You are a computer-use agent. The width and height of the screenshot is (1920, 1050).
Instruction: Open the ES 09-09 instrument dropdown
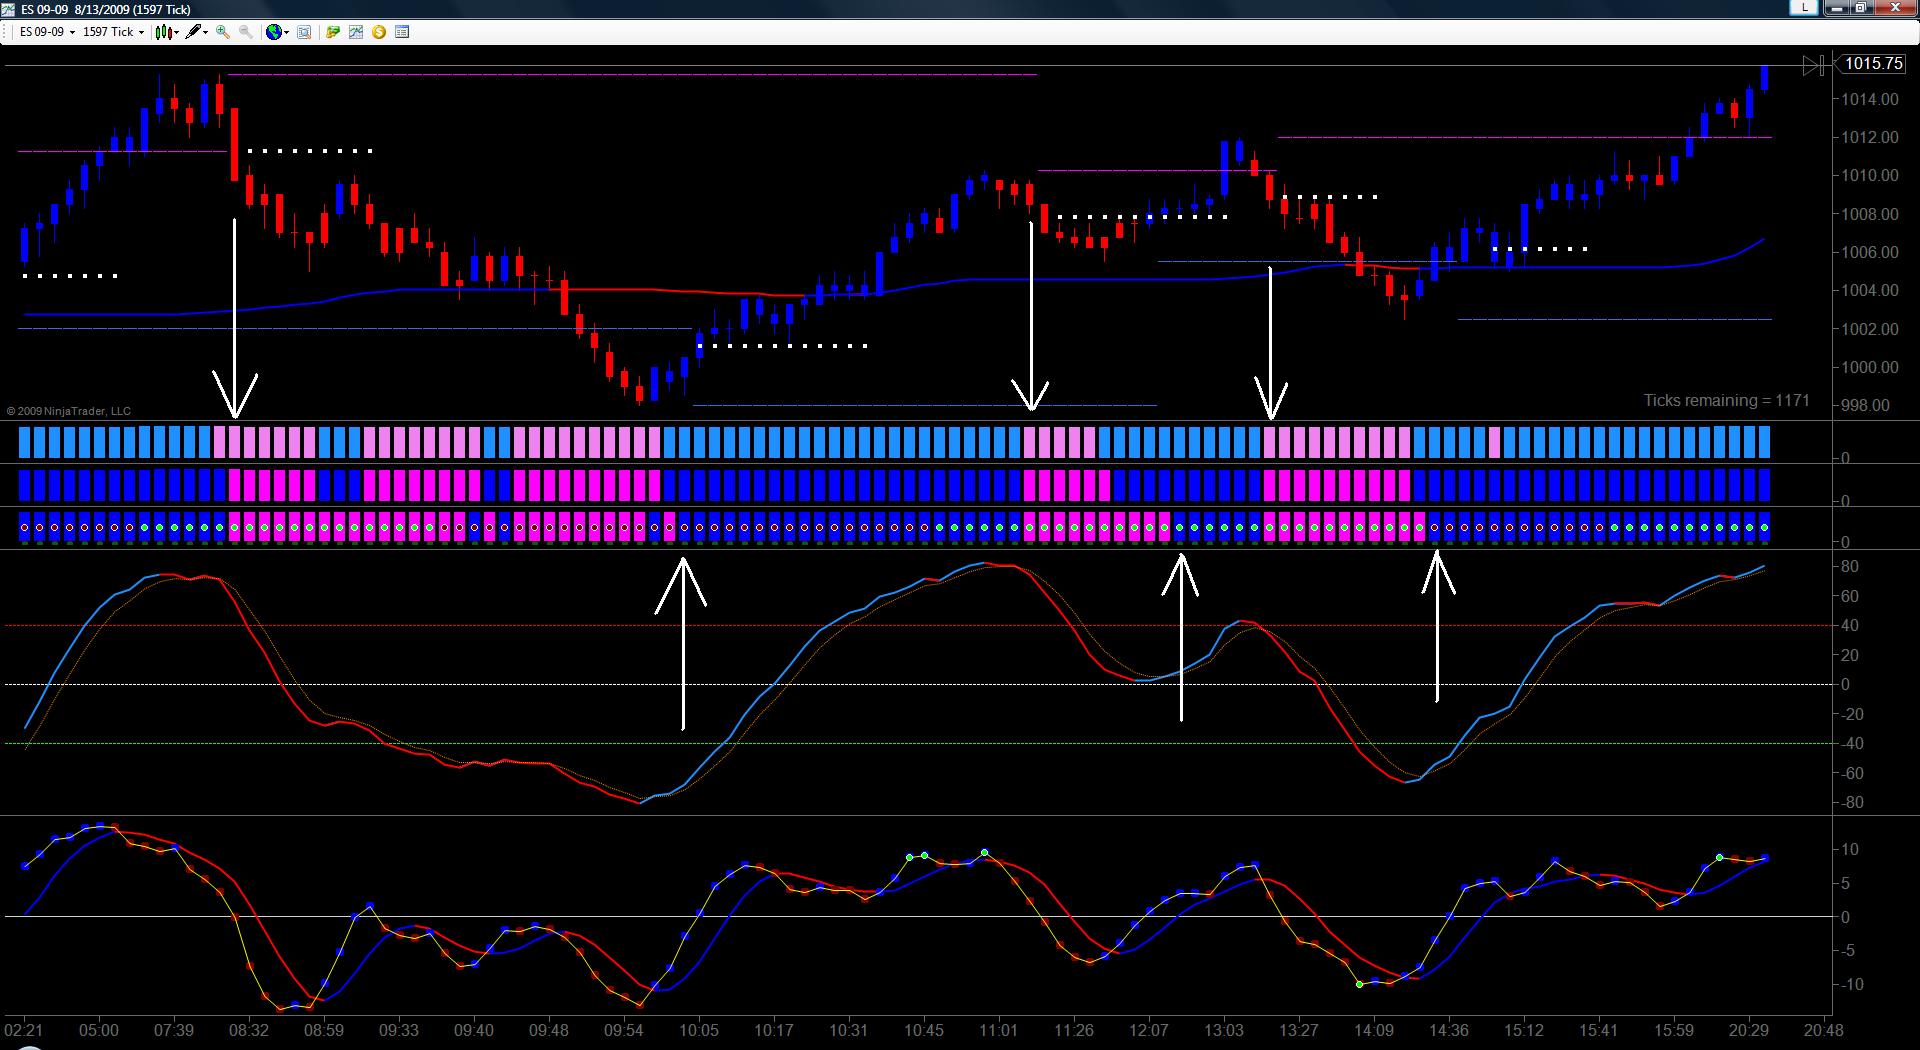click(x=47, y=32)
